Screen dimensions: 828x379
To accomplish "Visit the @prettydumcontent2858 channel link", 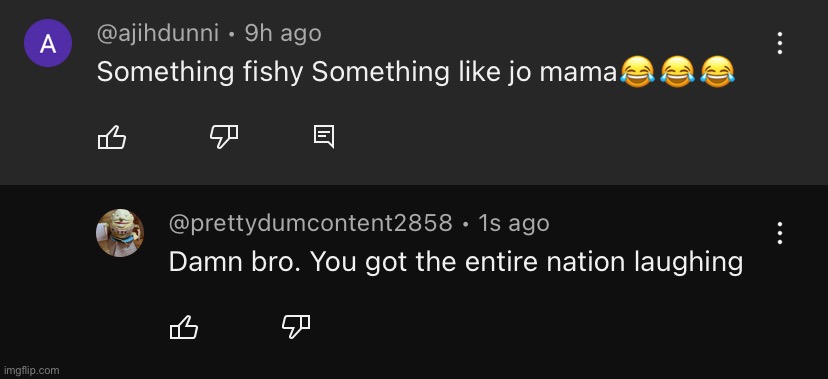I will (x=310, y=223).
